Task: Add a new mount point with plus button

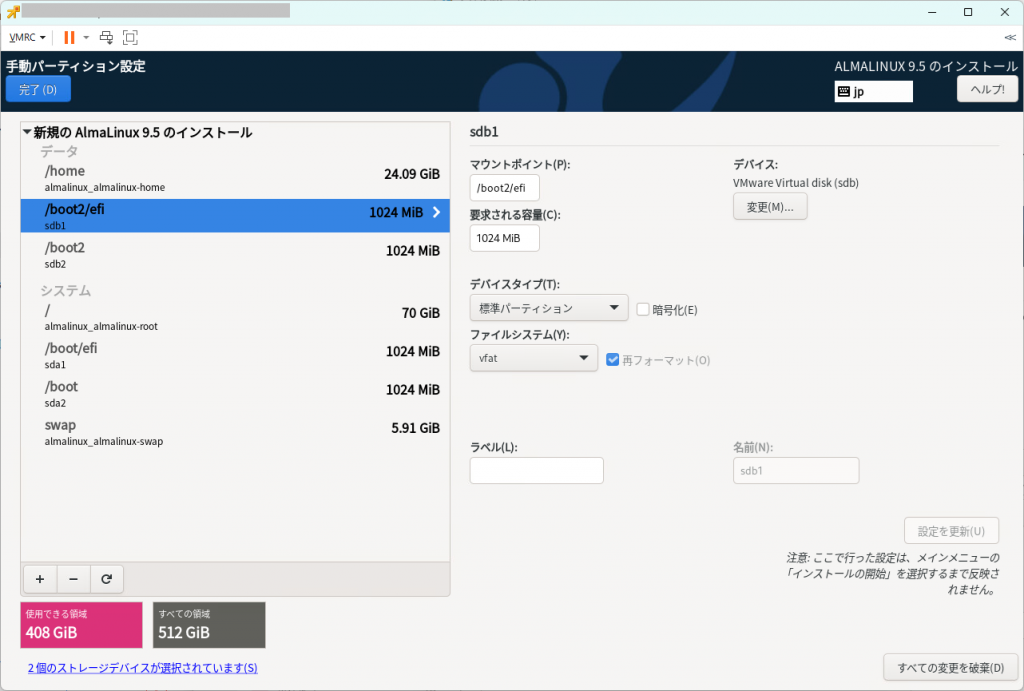Action: (x=40, y=579)
